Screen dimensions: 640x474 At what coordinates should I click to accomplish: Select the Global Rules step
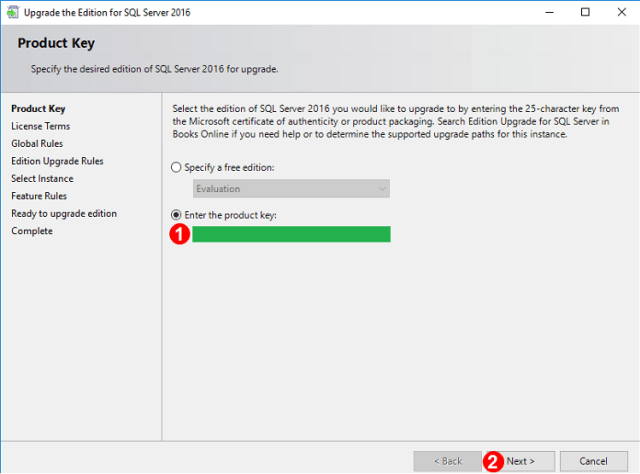[x=37, y=144]
